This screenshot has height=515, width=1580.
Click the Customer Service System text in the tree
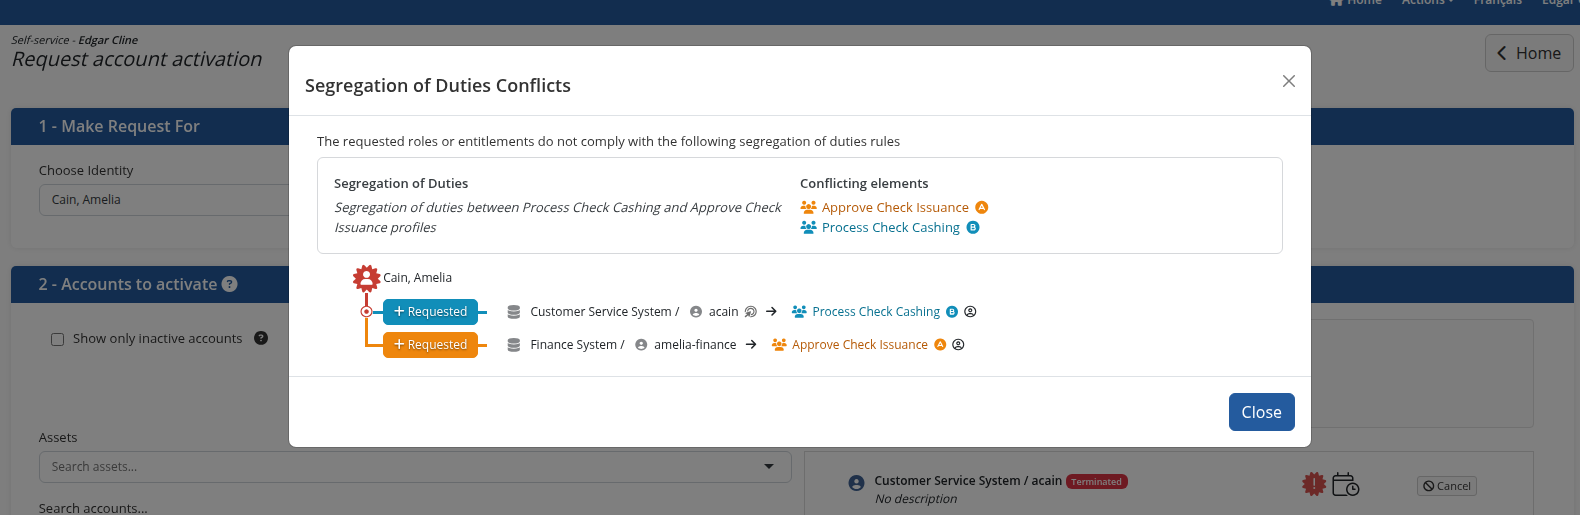pos(601,312)
